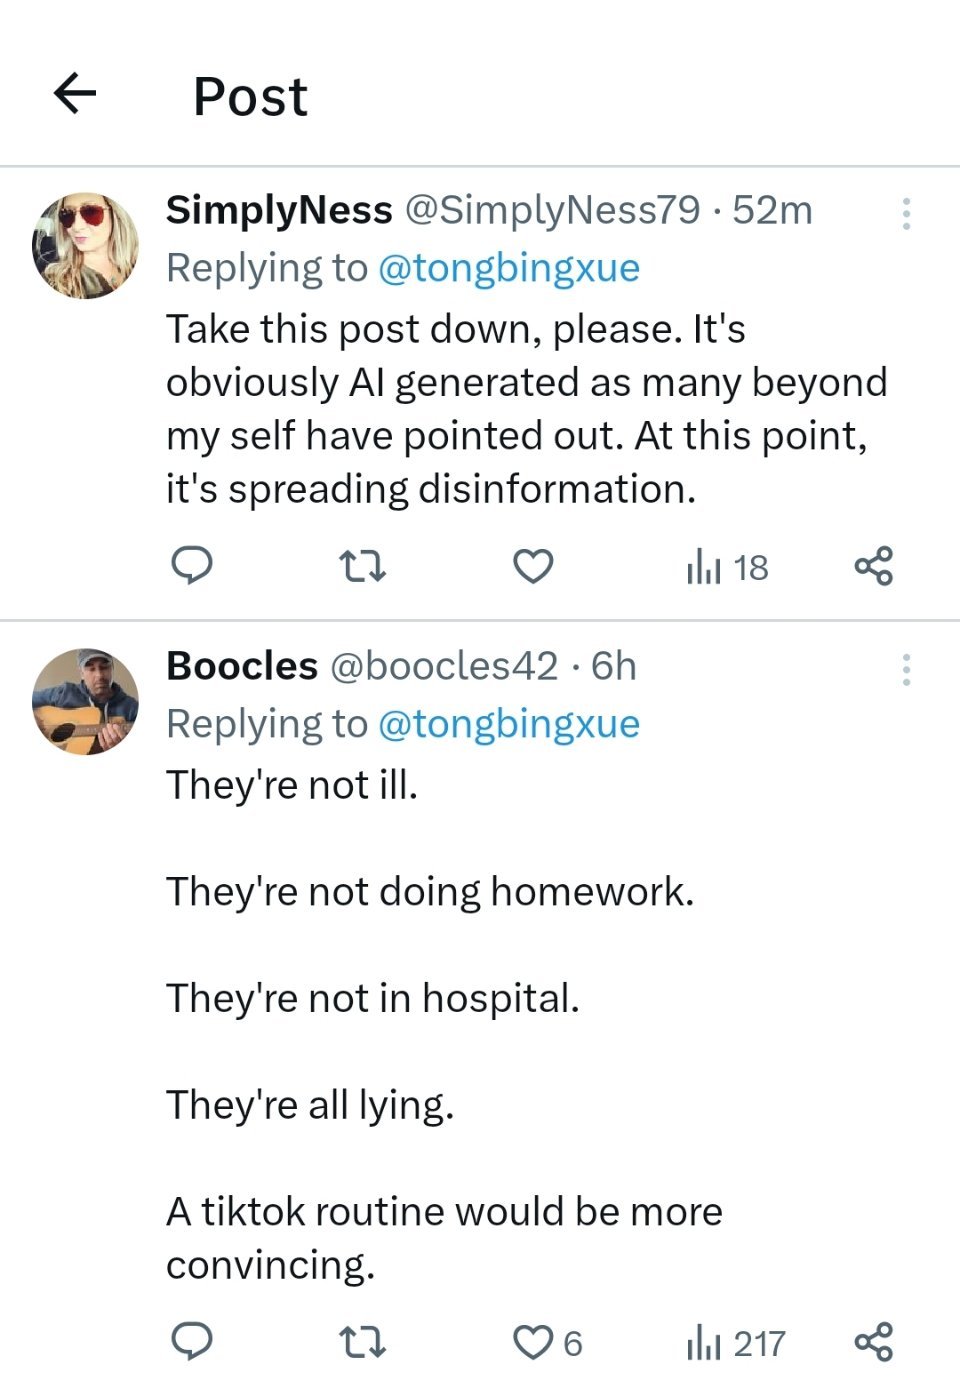The image size is (960, 1379).
Task: Repost the Boocles reply
Action: pyautogui.click(x=362, y=1342)
